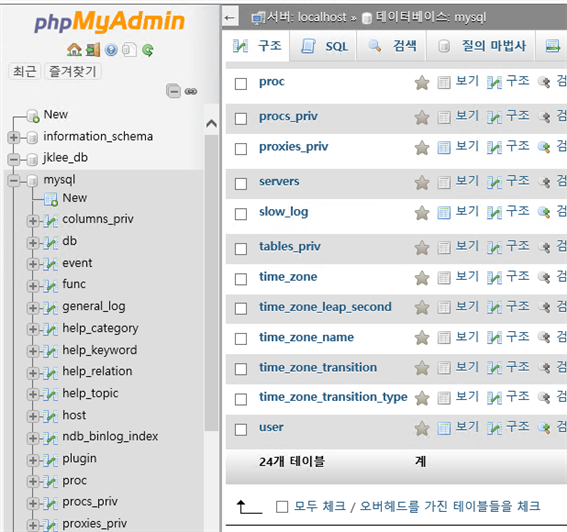Screen dimensions: 567x532
Task: Show the 즐겨찾기 favorites list
Action: click(73, 71)
